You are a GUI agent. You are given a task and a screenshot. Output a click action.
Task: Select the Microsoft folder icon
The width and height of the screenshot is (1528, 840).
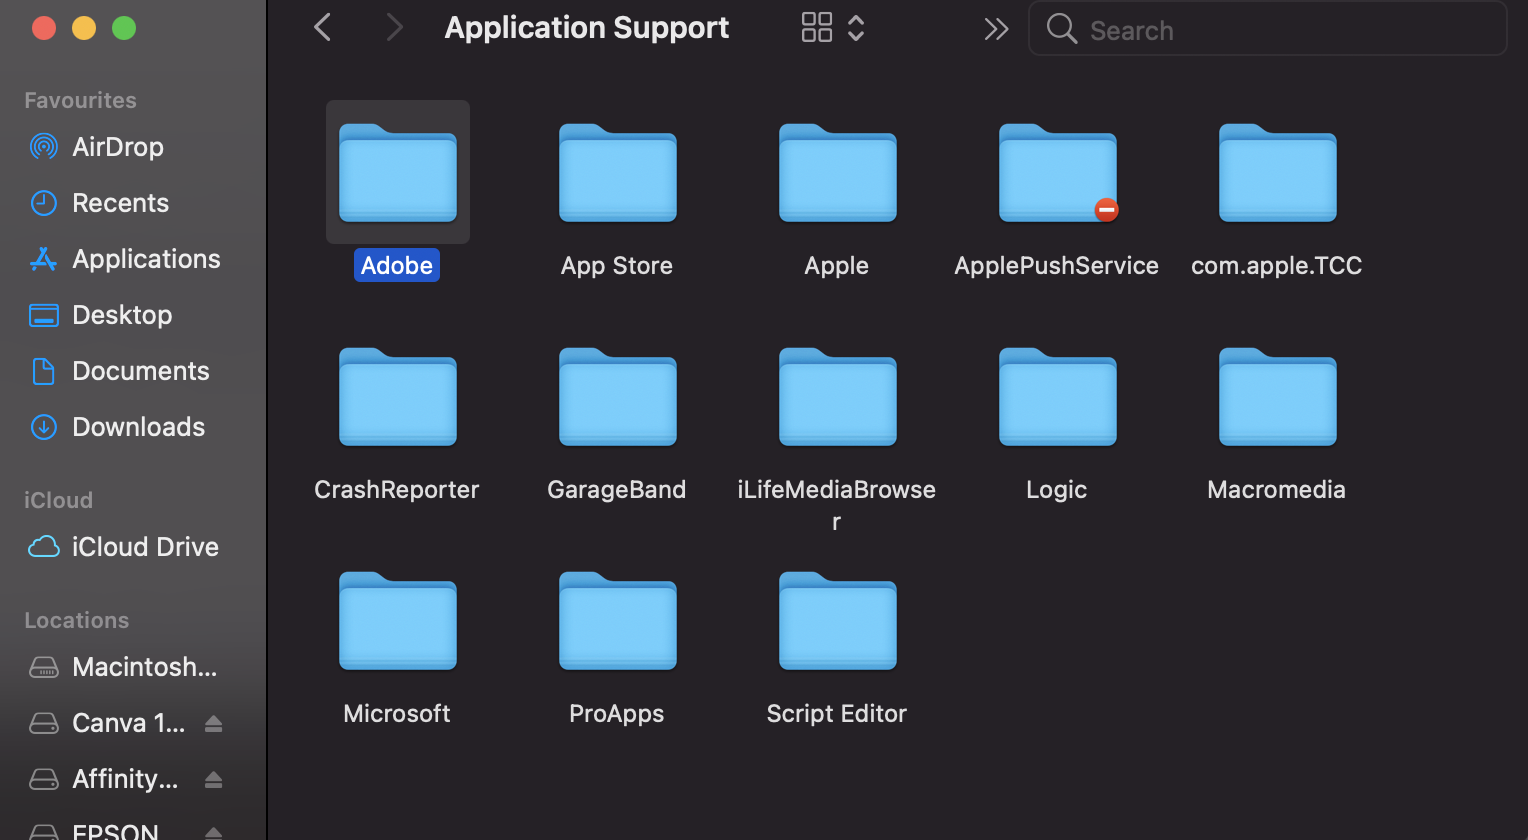click(x=398, y=620)
